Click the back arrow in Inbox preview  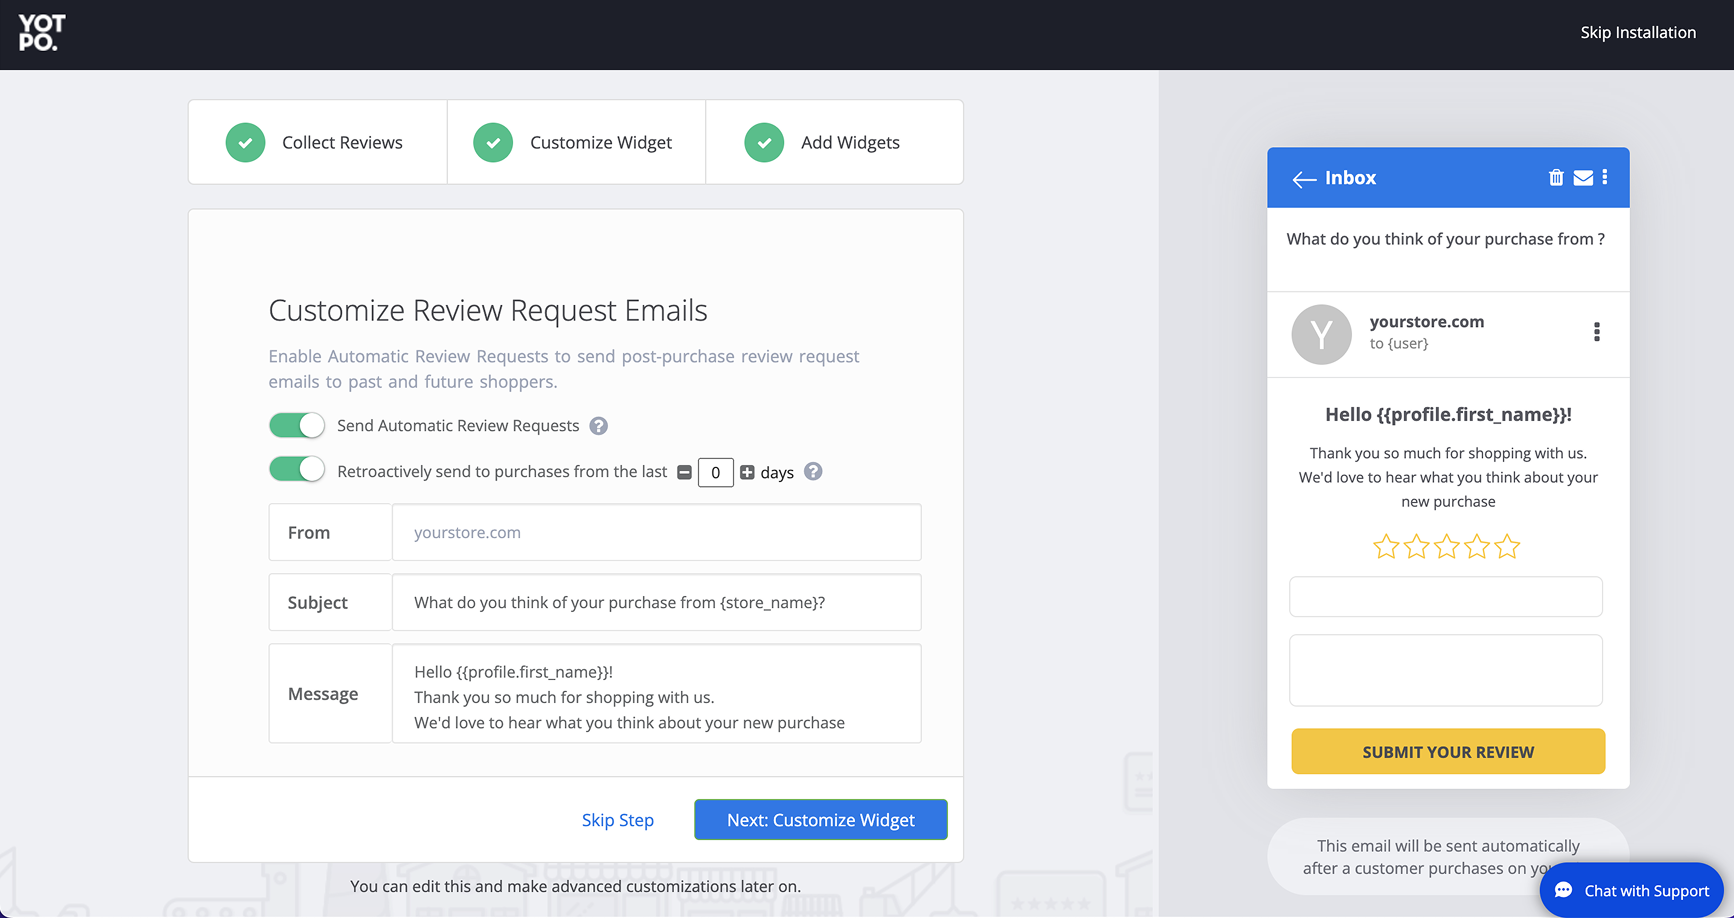pos(1304,179)
